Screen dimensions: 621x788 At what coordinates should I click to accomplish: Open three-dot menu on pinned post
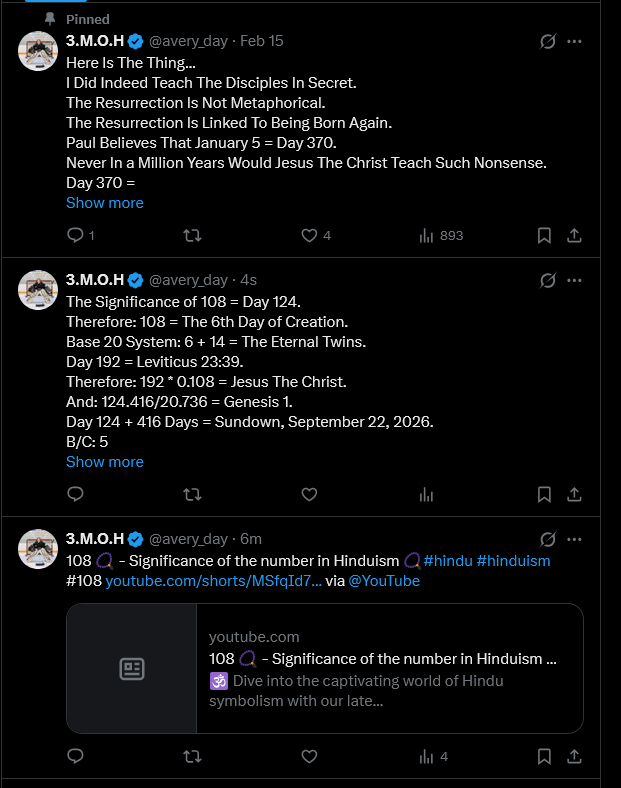point(574,41)
